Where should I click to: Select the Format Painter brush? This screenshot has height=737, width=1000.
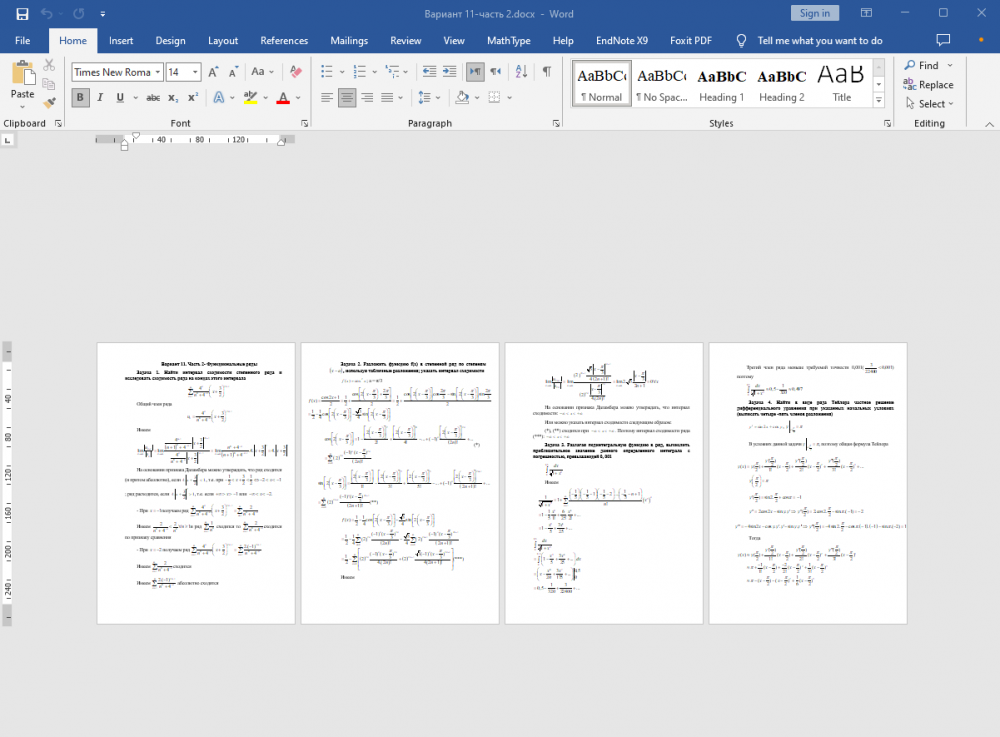click(x=49, y=102)
